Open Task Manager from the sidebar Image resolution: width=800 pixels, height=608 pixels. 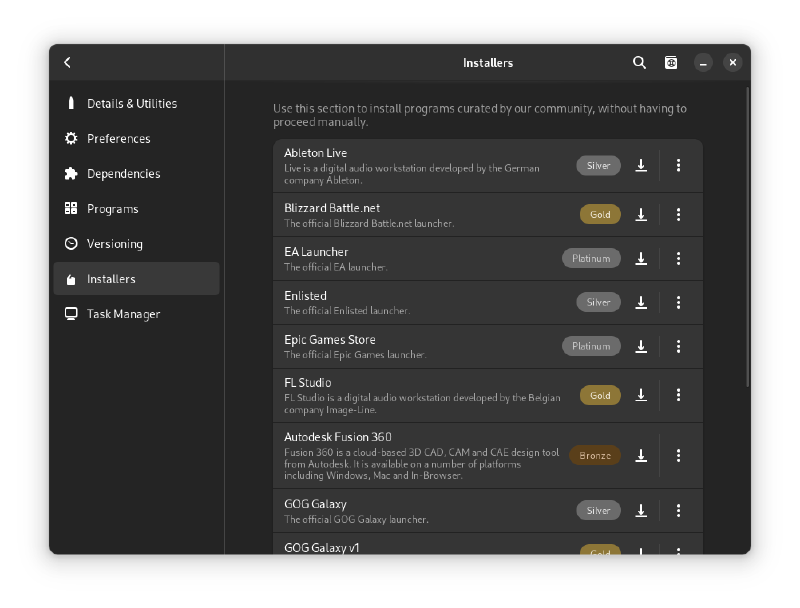[x=123, y=314]
